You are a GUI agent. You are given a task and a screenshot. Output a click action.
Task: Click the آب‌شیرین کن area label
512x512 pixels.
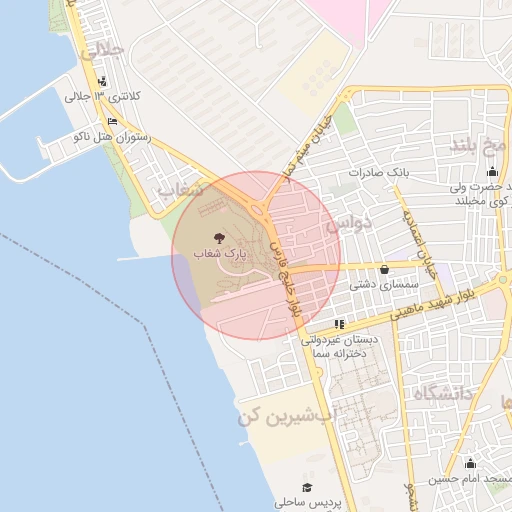pos(290,416)
